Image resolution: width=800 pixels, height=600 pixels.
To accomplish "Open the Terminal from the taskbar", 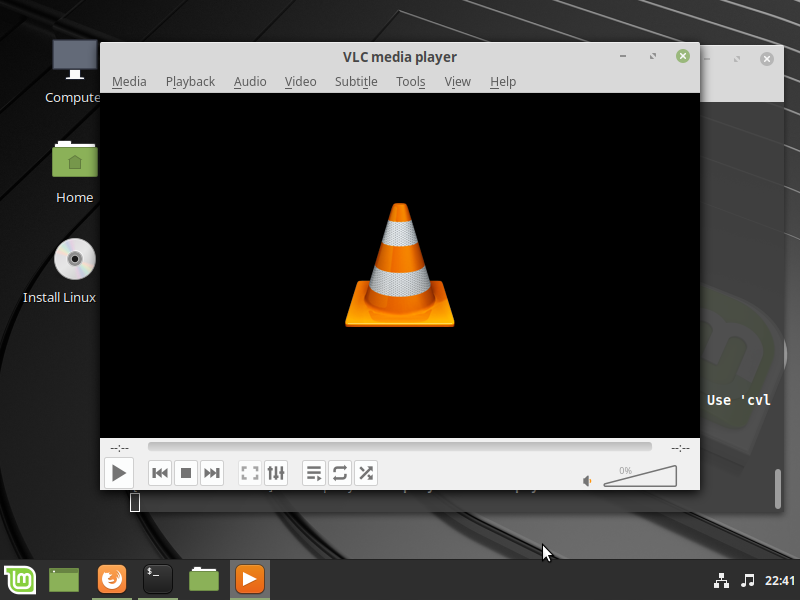I will click(x=158, y=580).
